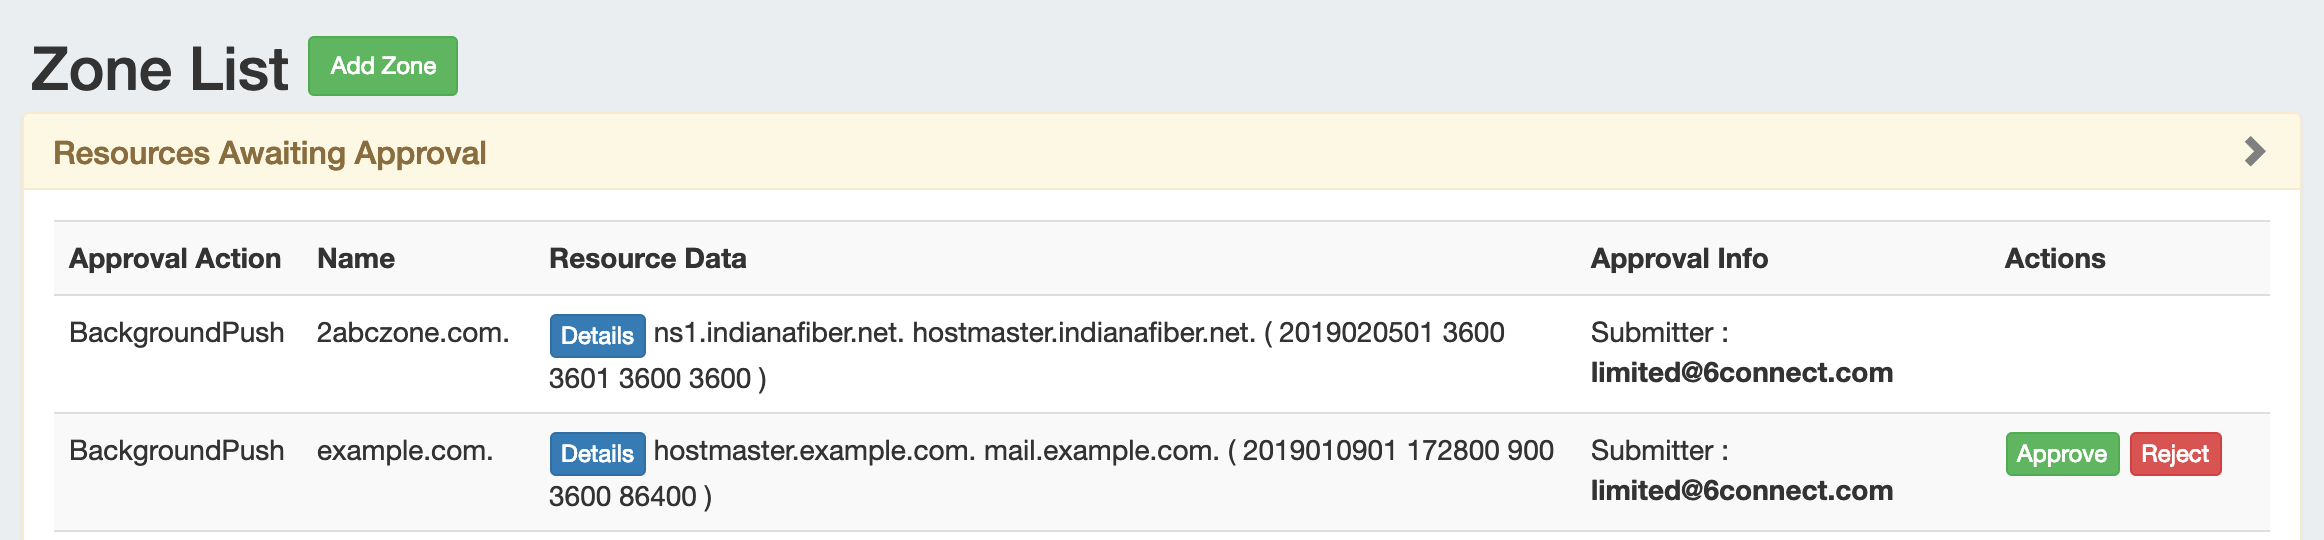
Task: Collapse the Resources Awaiting Approval chevron arrow
Action: 2255,152
